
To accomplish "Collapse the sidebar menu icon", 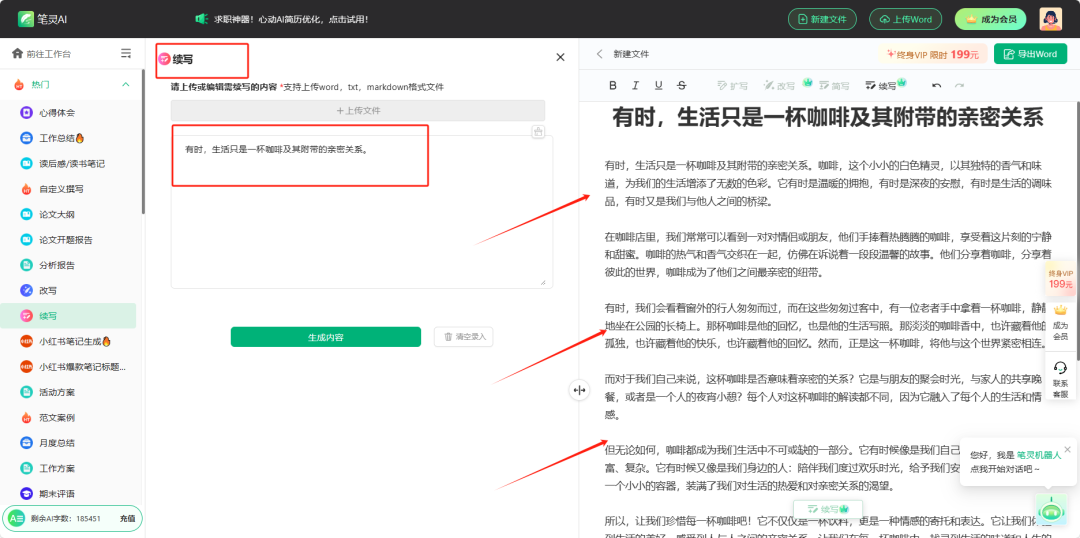I will (x=126, y=54).
